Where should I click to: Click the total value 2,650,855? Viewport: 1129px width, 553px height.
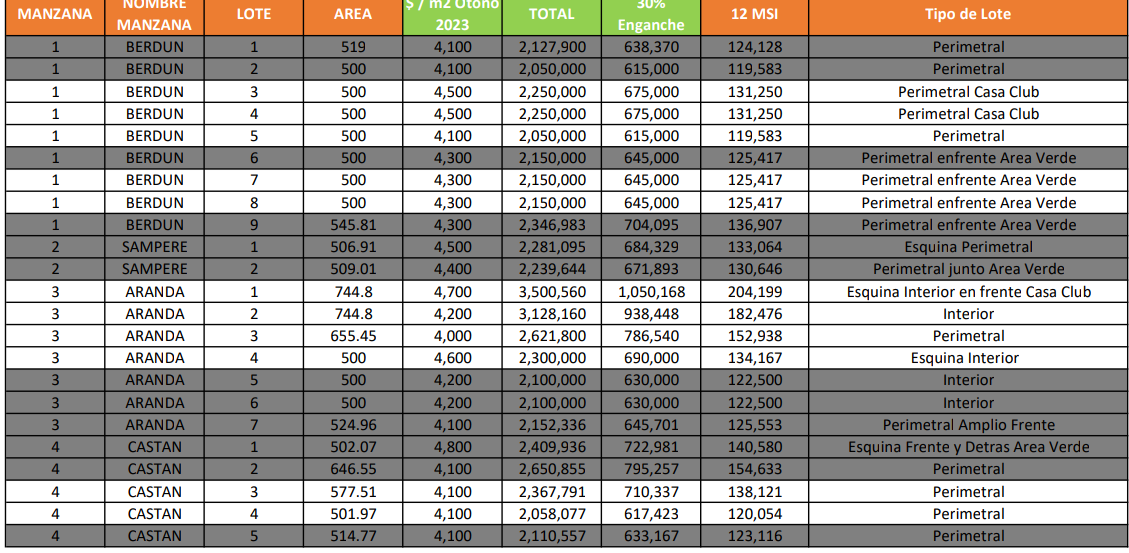click(552, 469)
